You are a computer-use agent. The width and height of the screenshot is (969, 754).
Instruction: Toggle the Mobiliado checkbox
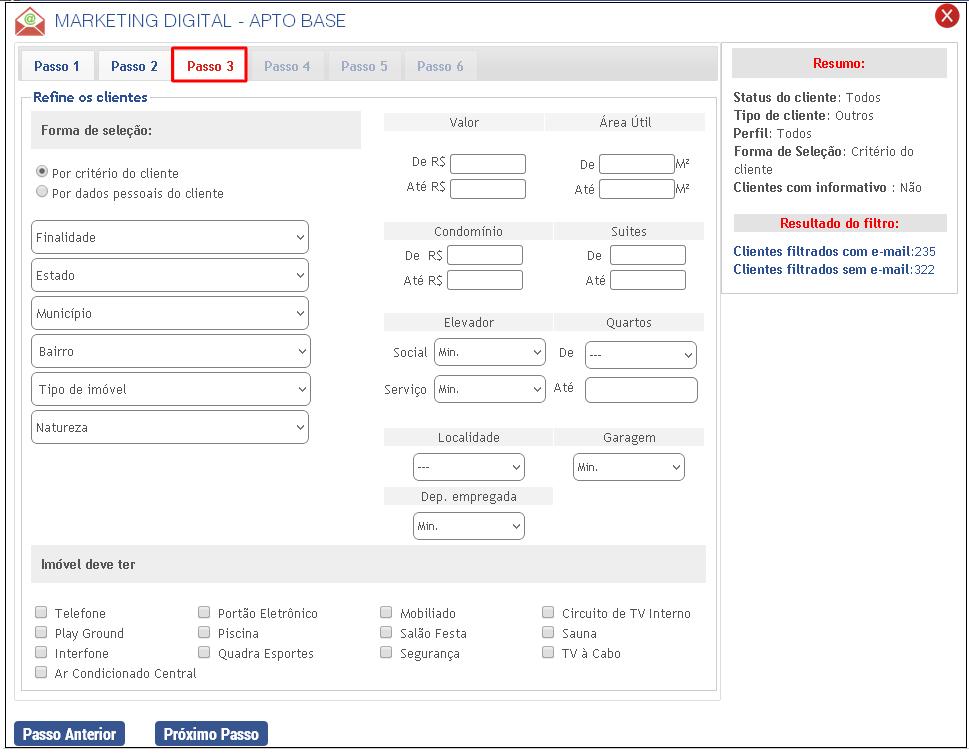point(386,613)
